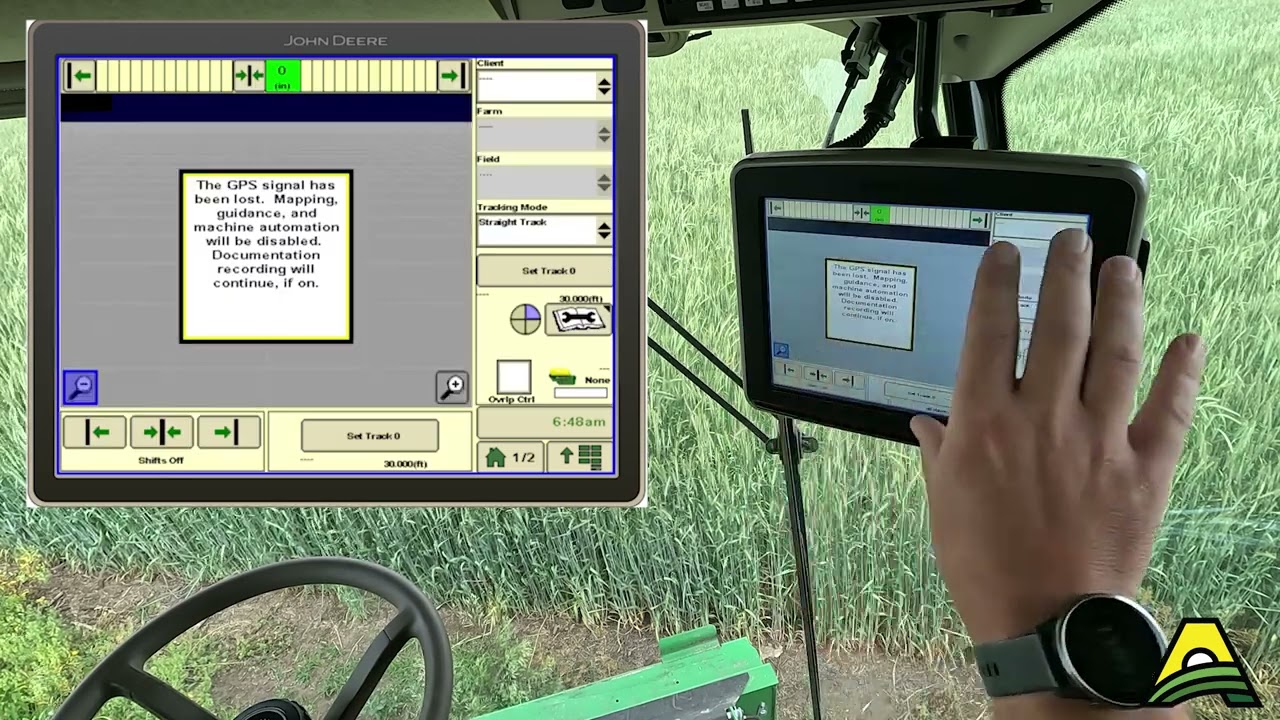Expand the Tracking Mode Straight Track dropdown
The width and height of the screenshot is (1280, 720).
point(544,230)
